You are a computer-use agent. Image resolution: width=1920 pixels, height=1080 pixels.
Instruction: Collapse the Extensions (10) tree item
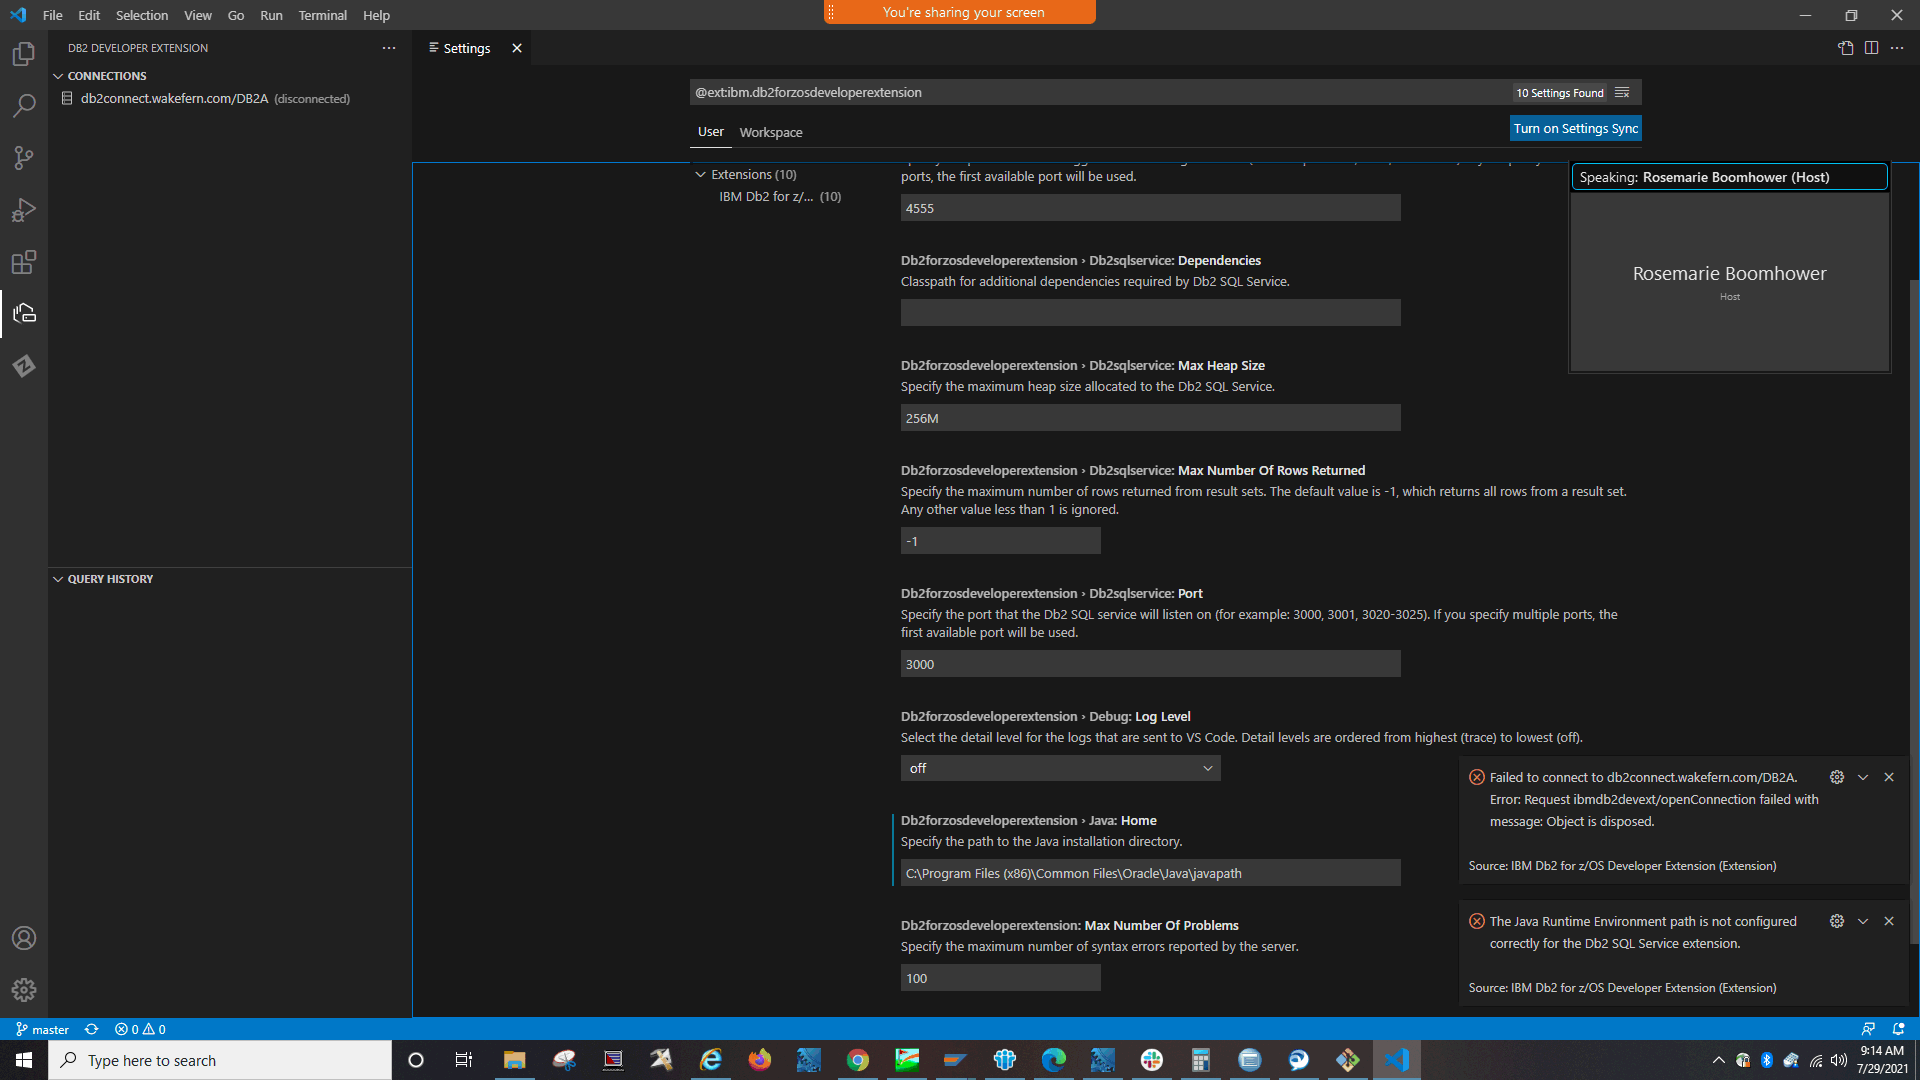coord(701,174)
